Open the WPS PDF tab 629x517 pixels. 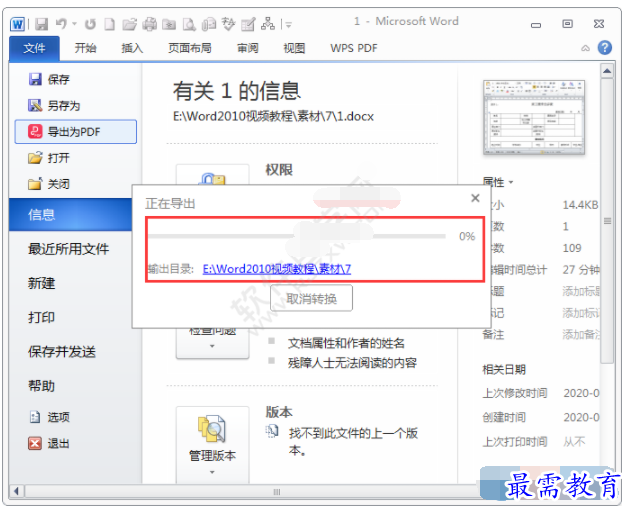point(353,49)
